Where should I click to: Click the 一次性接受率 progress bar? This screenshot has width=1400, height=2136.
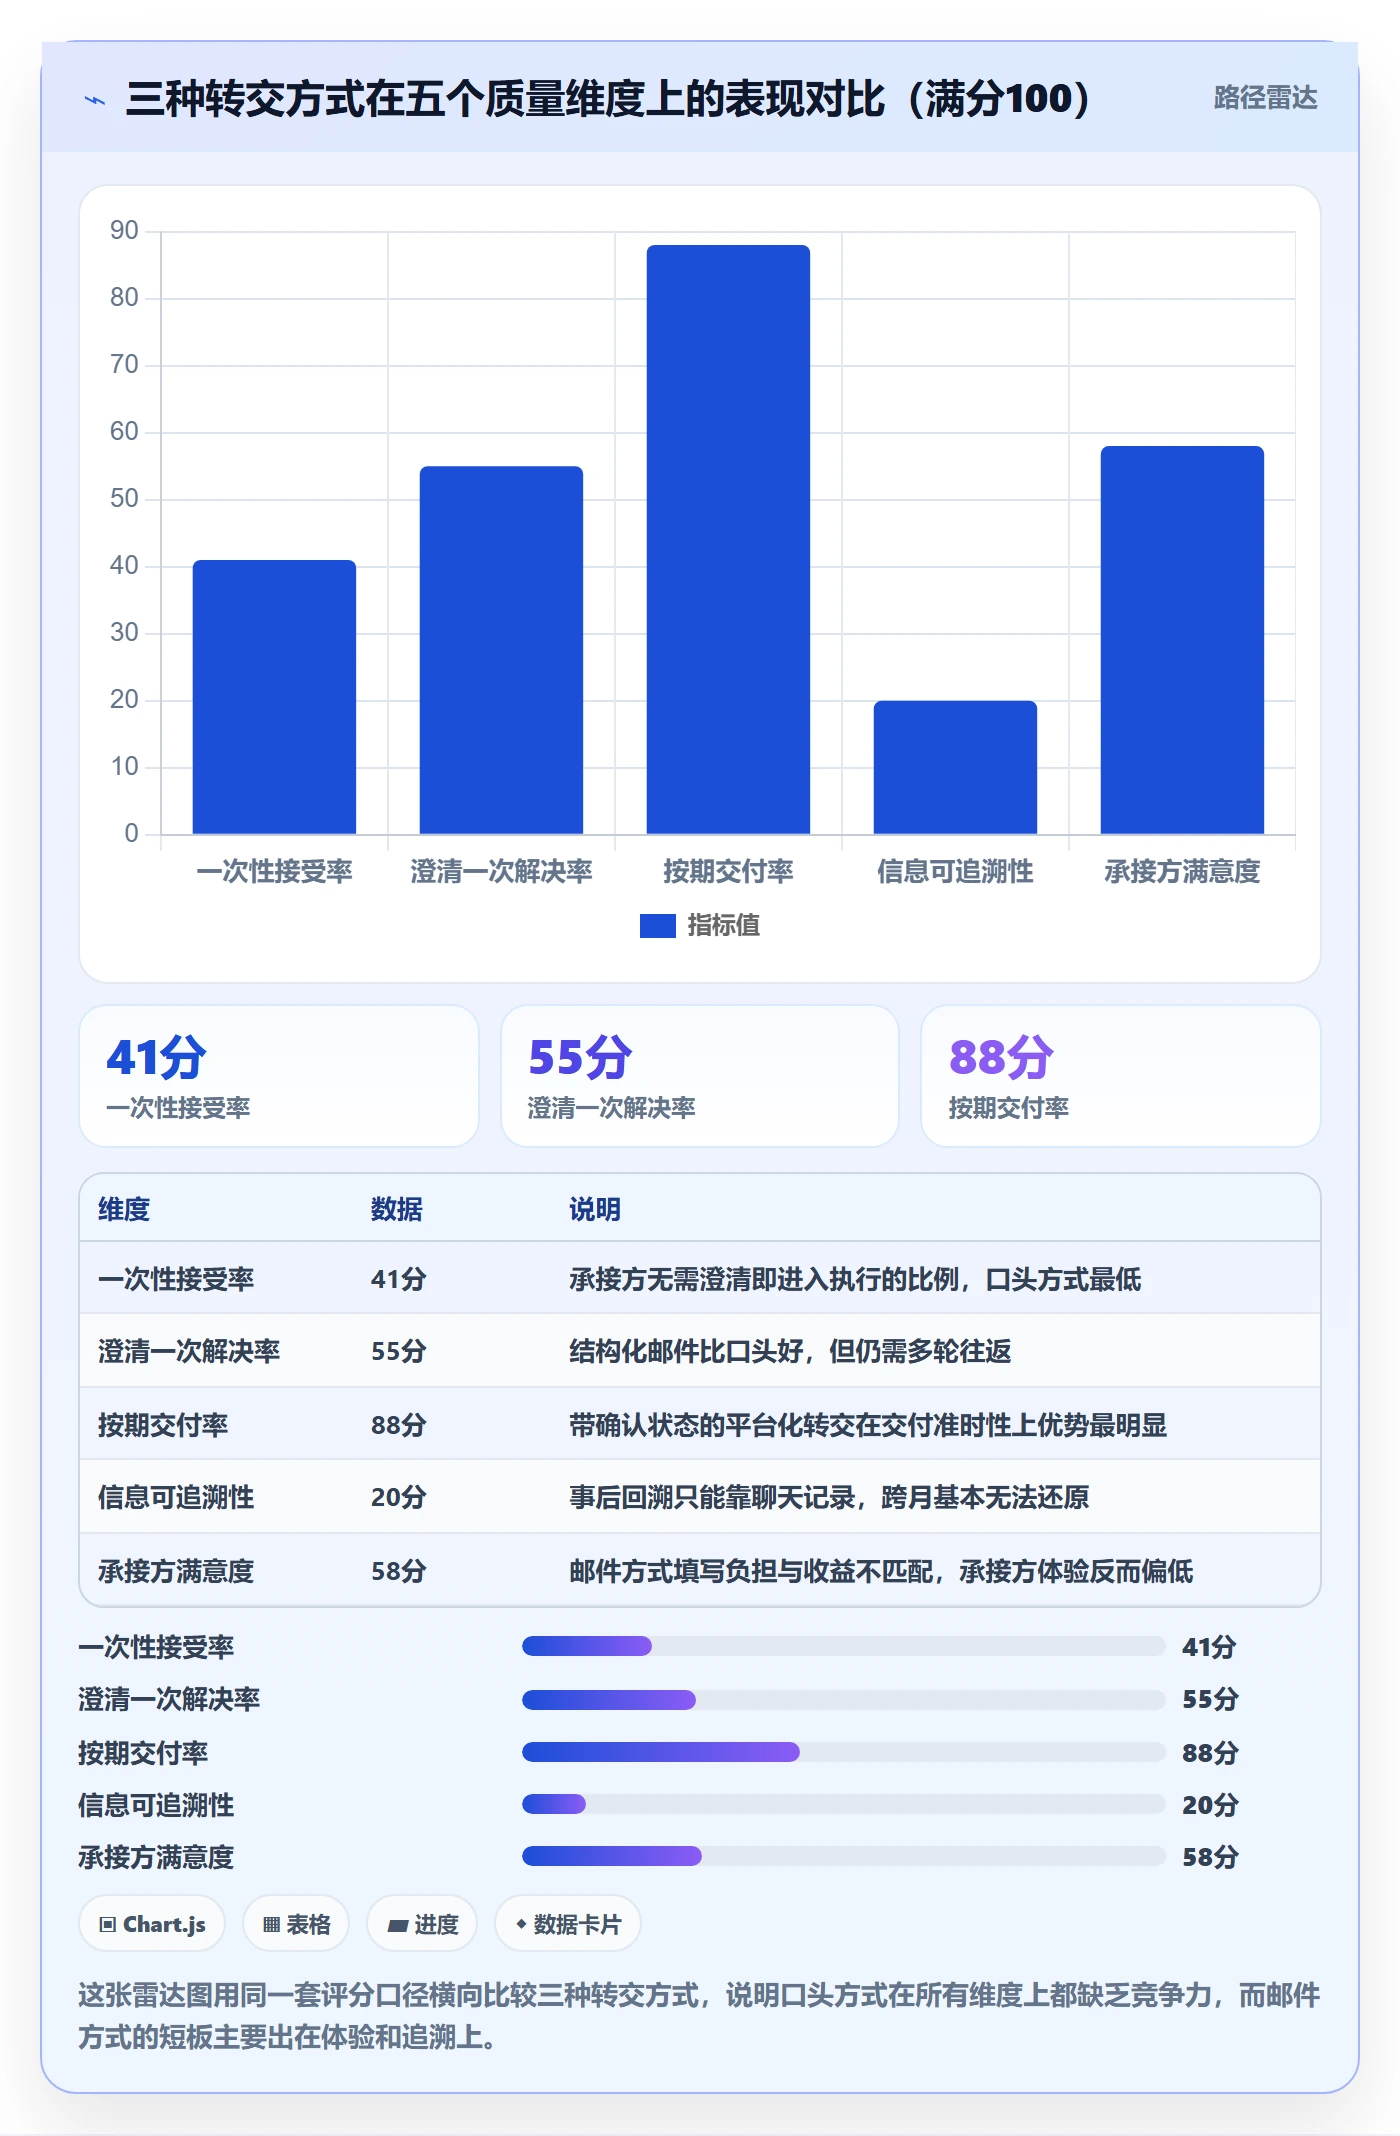844,1646
